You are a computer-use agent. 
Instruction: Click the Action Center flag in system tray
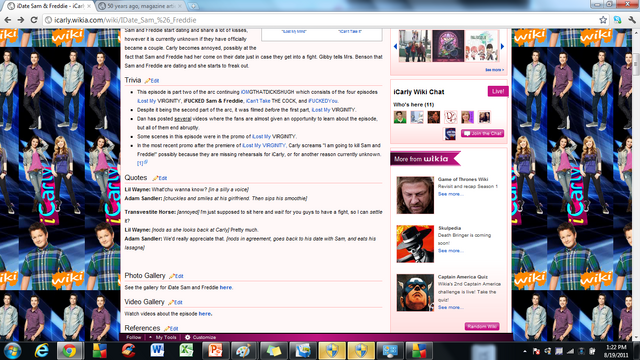point(536,351)
